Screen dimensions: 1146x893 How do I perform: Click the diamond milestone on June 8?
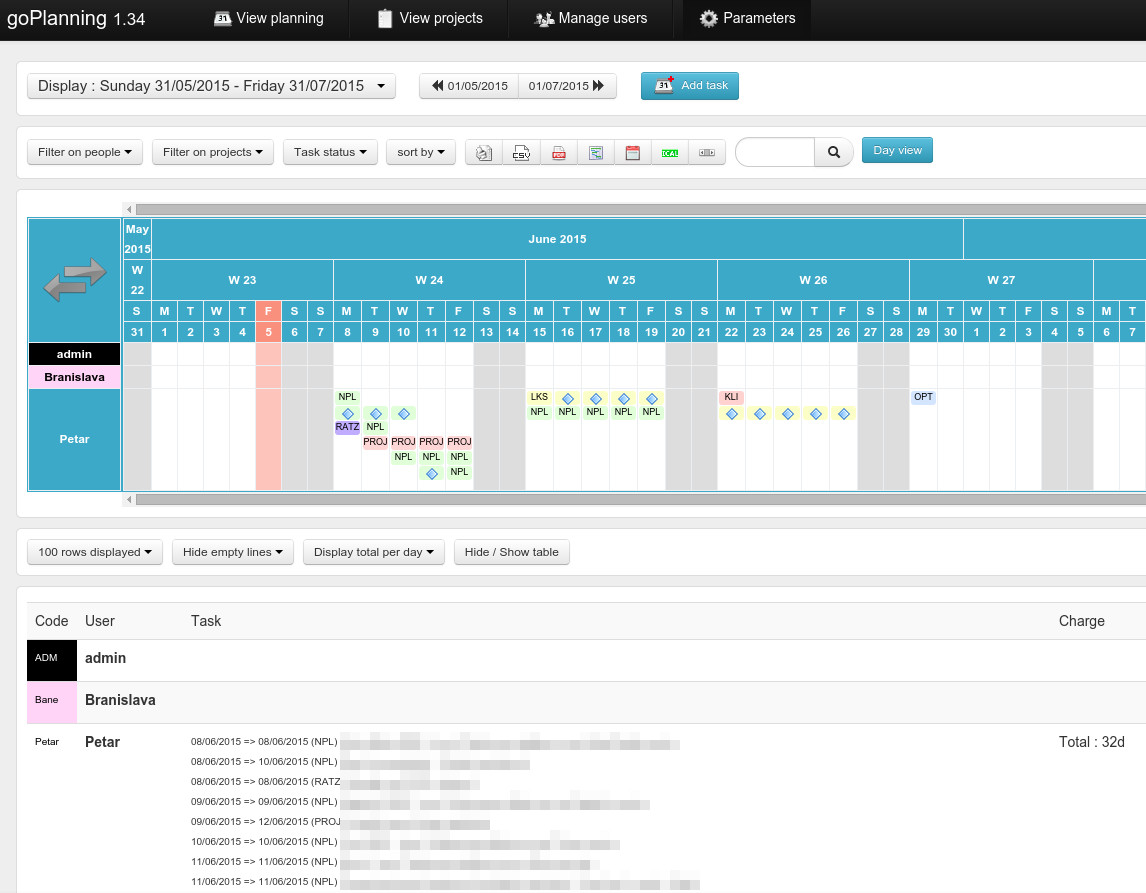coord(348,414)
